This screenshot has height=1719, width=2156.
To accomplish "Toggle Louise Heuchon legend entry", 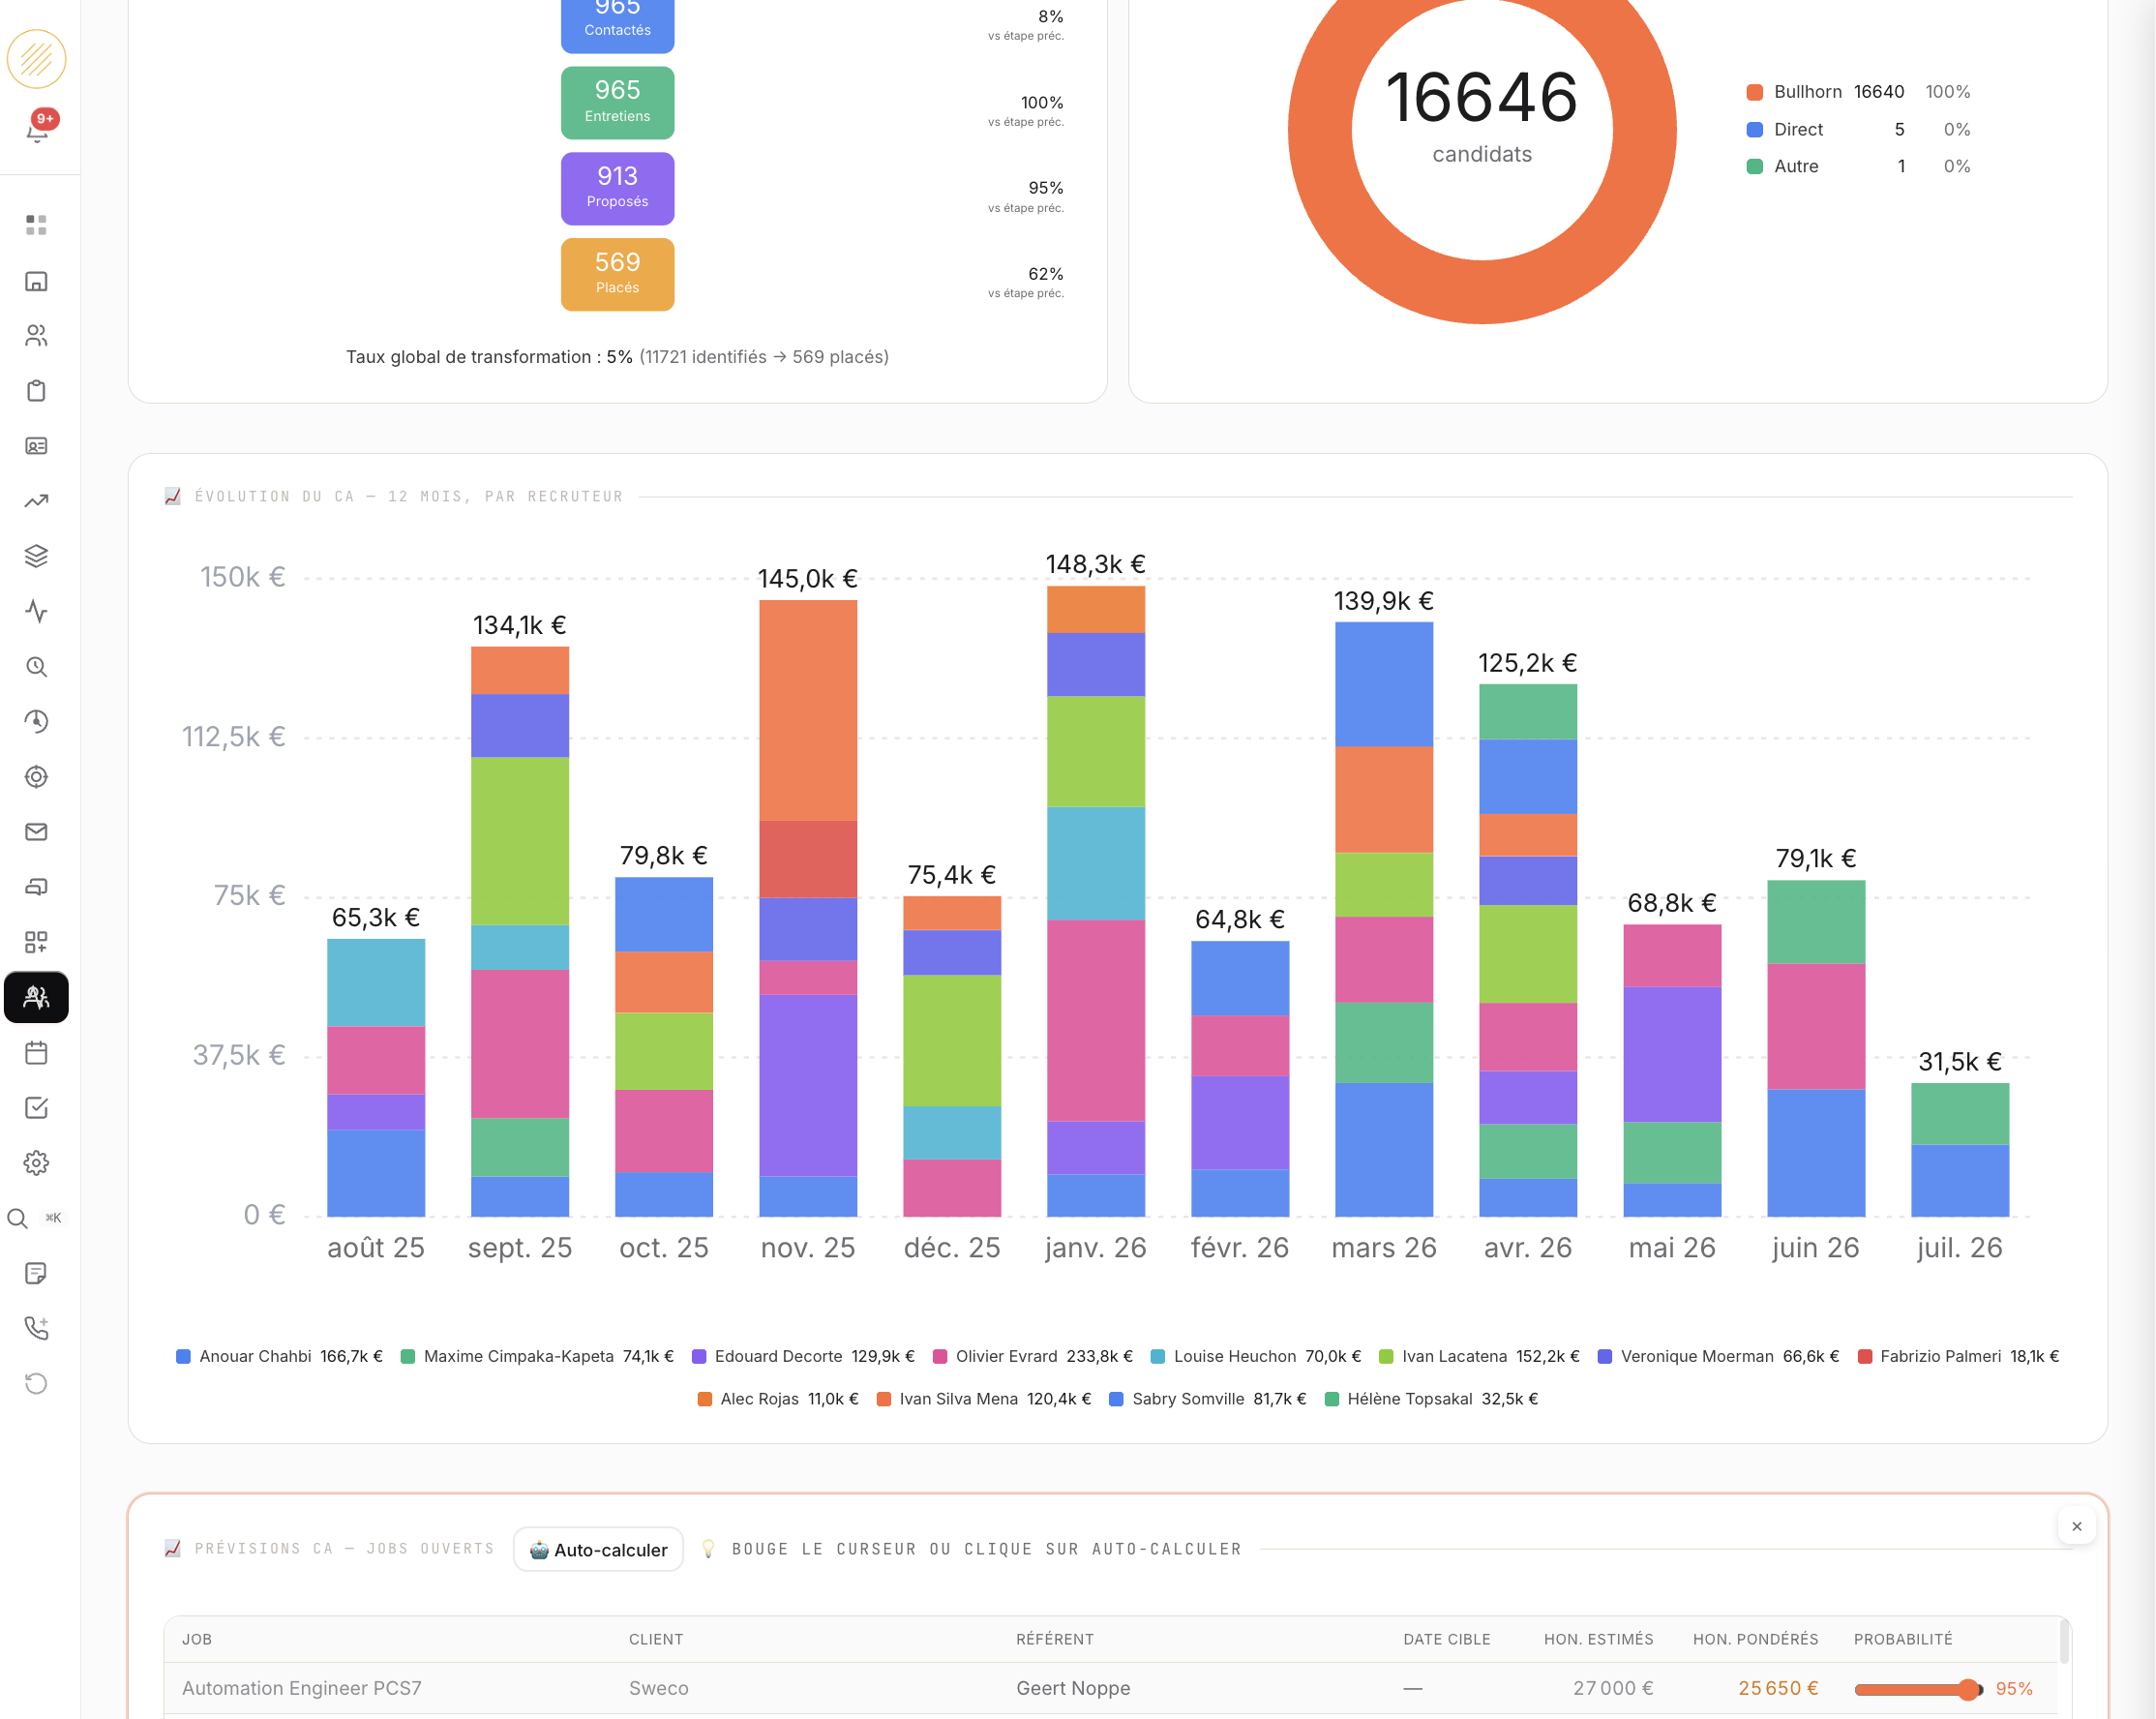I will pyautogui.click(x=1256, y=1356).
